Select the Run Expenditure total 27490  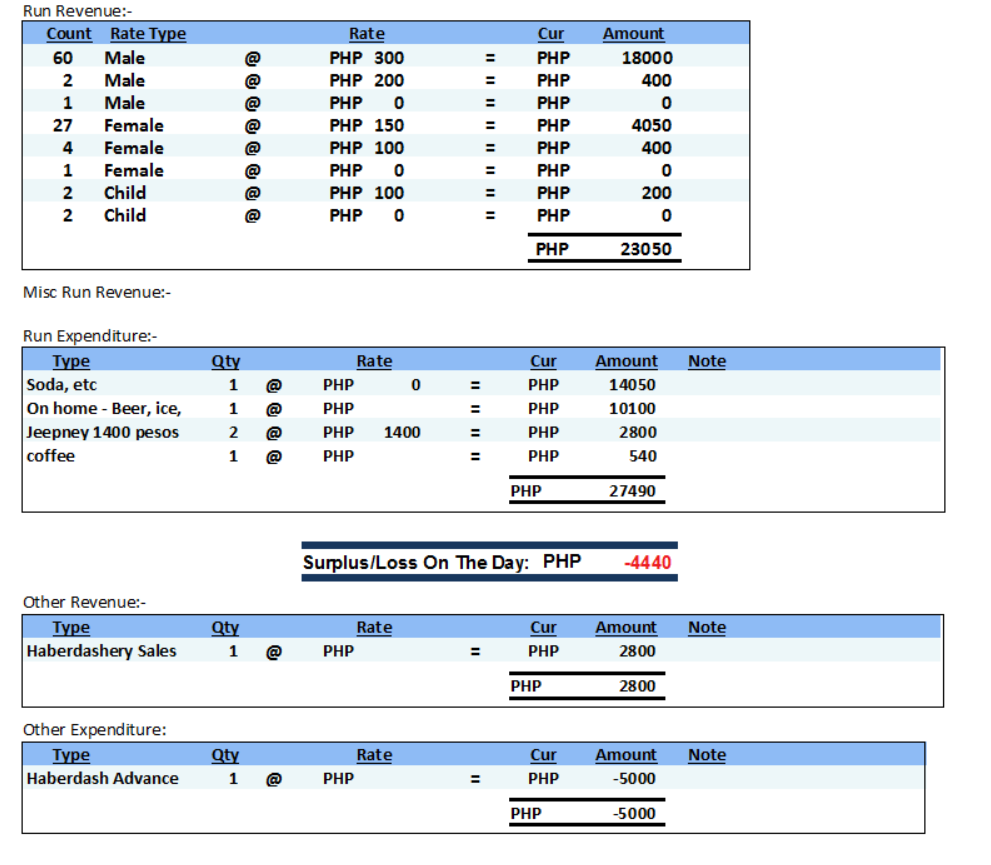(632, 491)
